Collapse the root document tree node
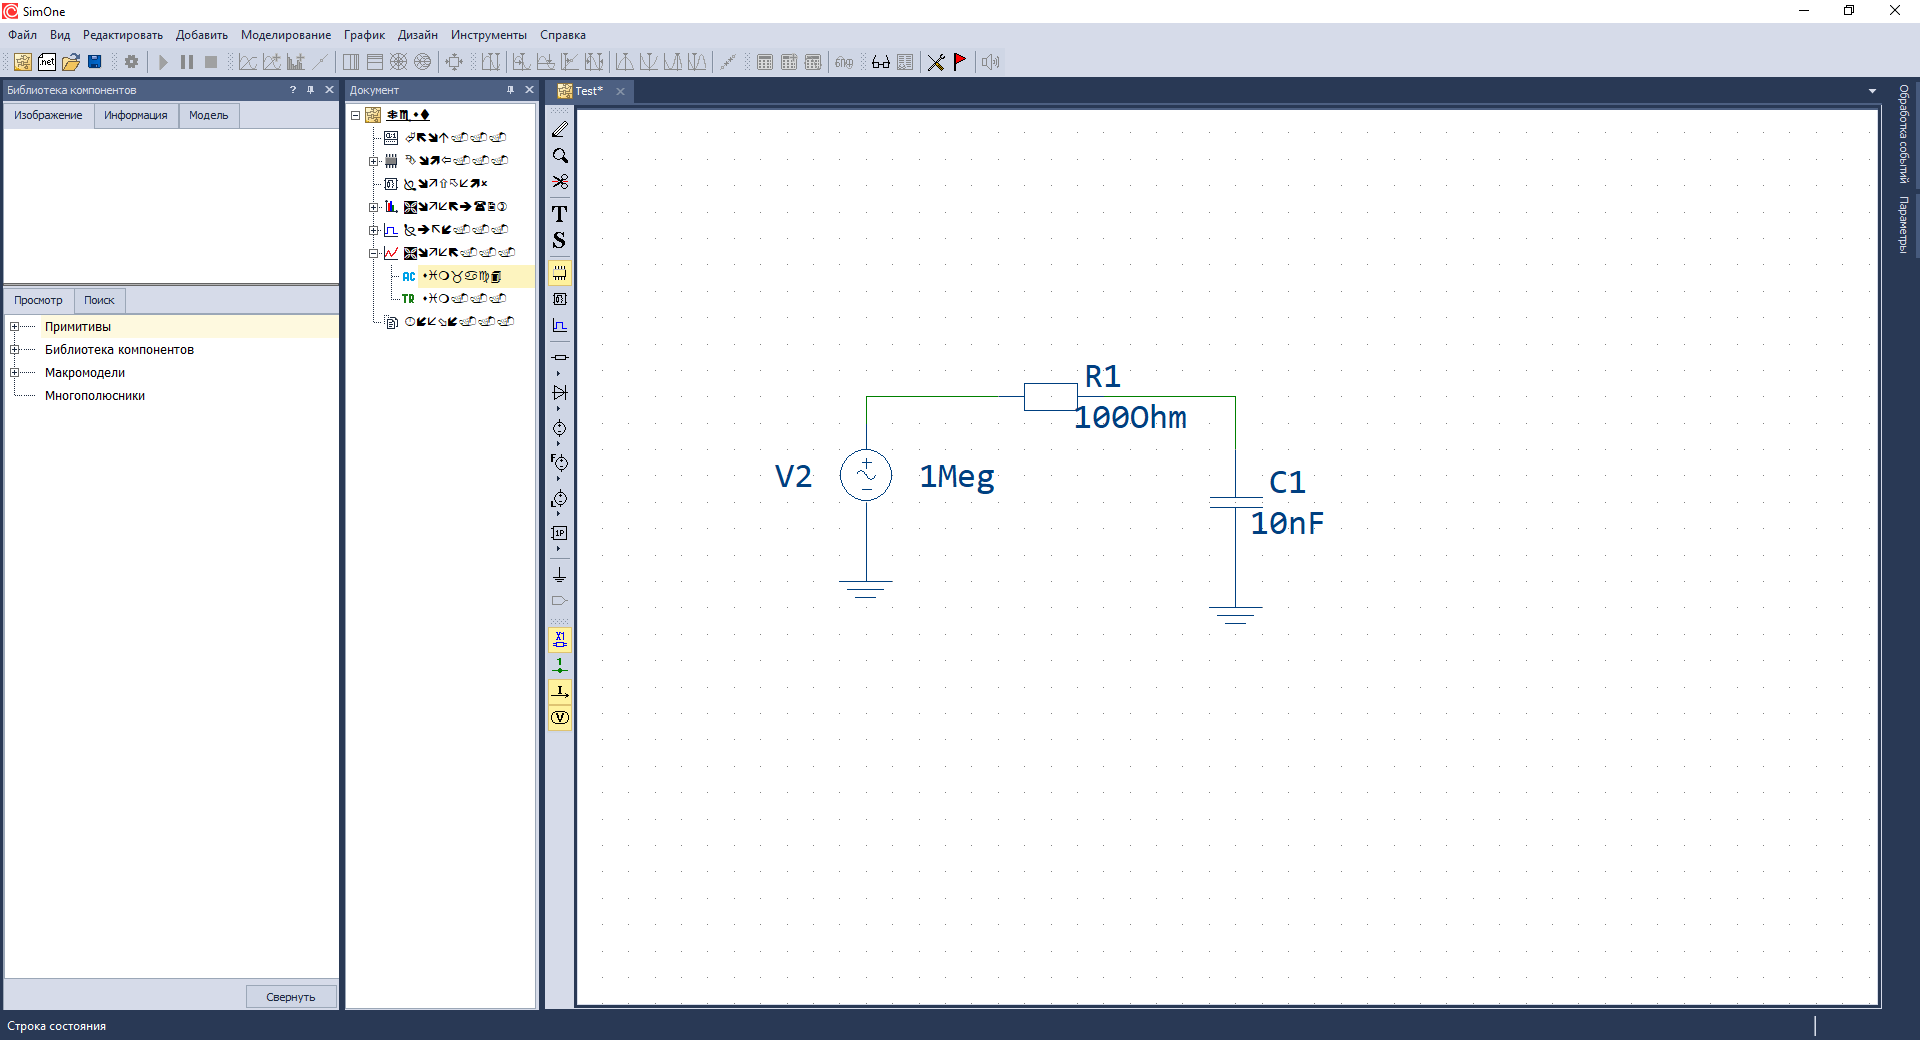The image size is (1920, 1040). (x=355, y=115)
